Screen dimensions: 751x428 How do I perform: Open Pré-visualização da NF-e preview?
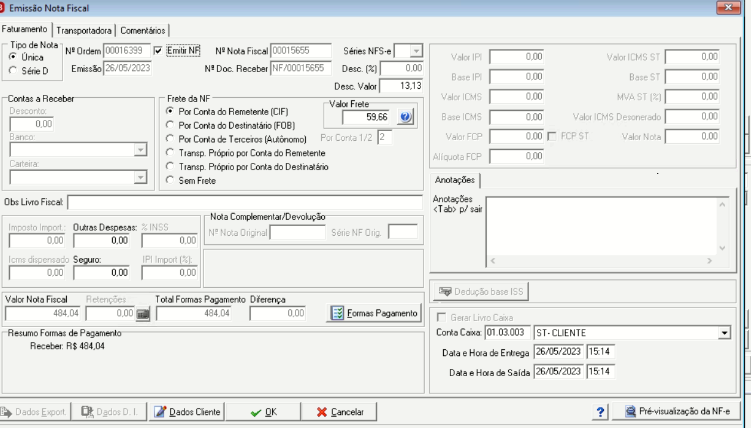click(677, 411)
